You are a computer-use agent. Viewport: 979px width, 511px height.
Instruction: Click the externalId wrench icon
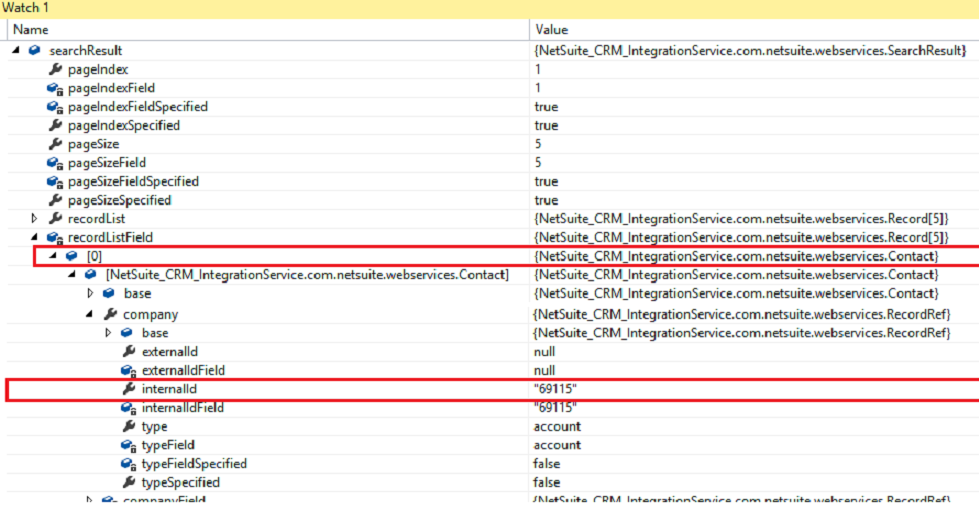[x=129, y=352]
